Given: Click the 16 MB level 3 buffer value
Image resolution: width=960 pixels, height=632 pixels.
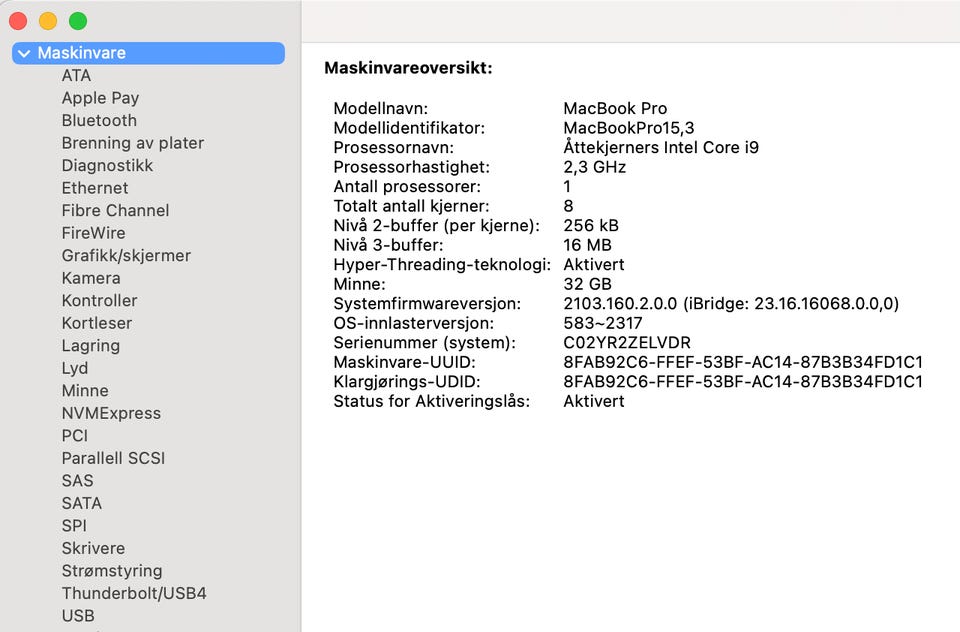Looking at the screenshot, I should click(x=587, y=246).
